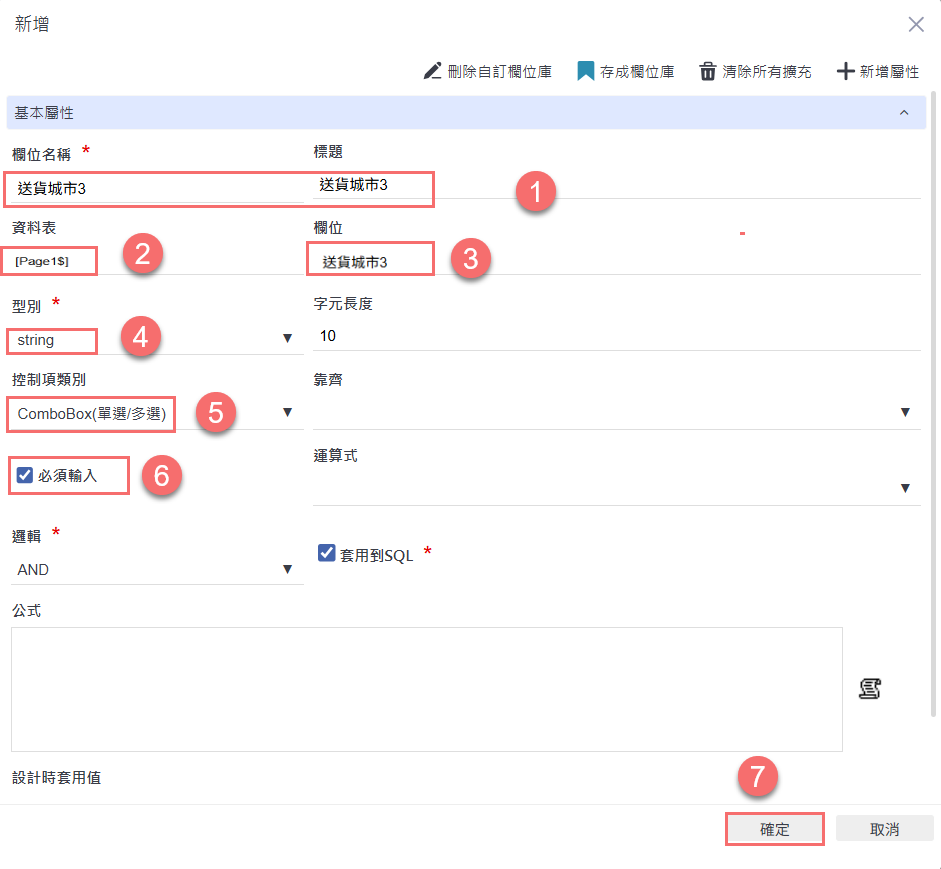Click the pencil icon for 刪除自訂欄位庫

pyautogui.click(x=432, y=71)
